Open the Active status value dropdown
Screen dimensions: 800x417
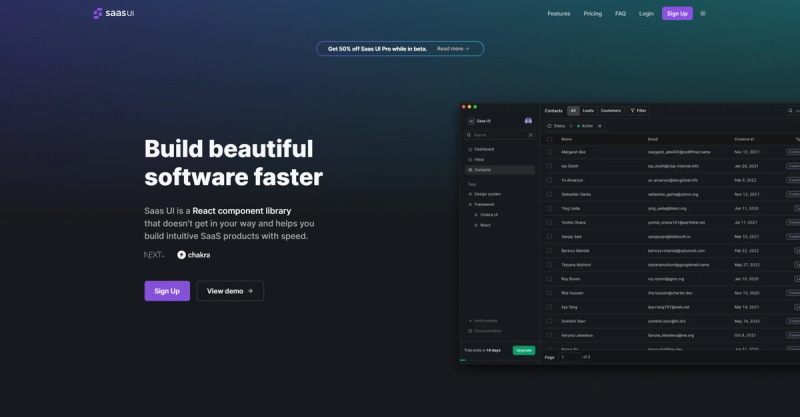[x=585, y=126]
